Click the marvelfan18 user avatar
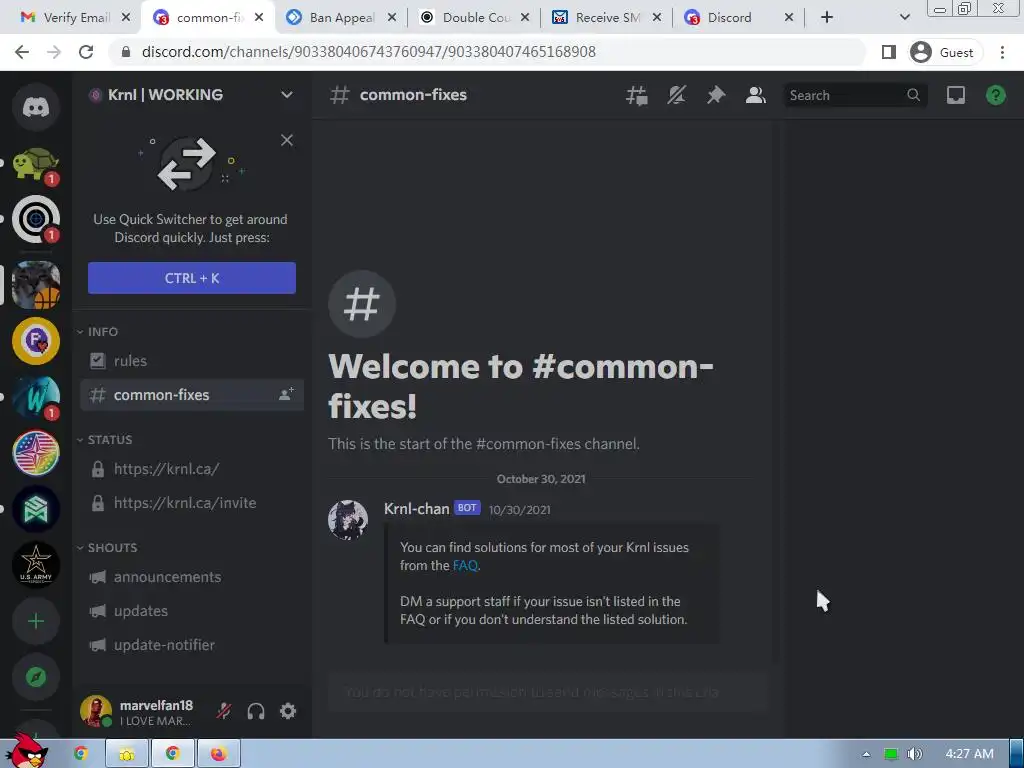1024x768 pixels. click(95, 711)
